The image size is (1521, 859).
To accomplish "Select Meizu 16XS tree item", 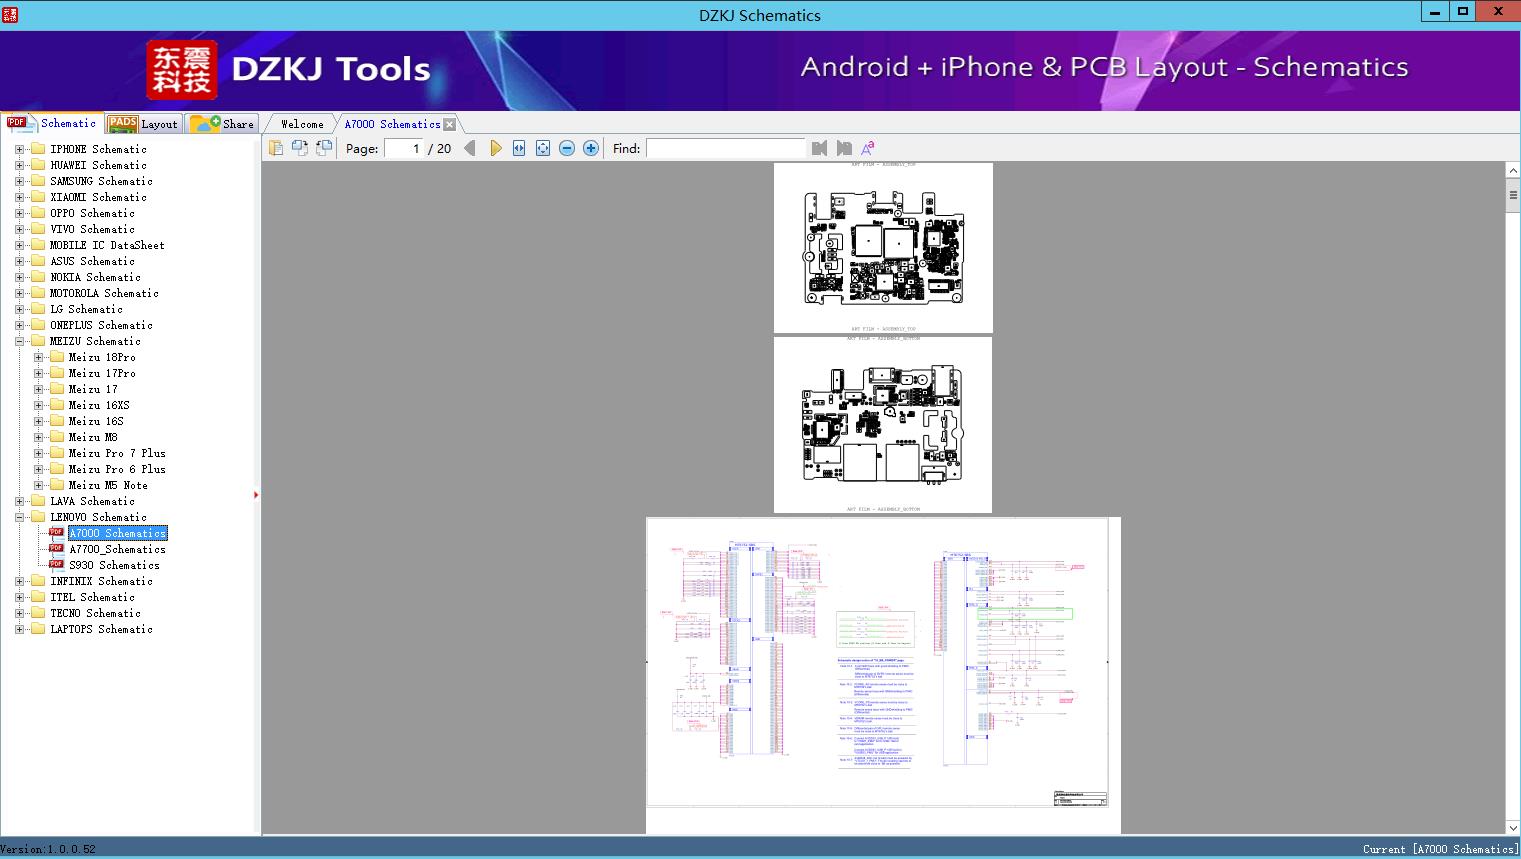I will click(99, 405).
